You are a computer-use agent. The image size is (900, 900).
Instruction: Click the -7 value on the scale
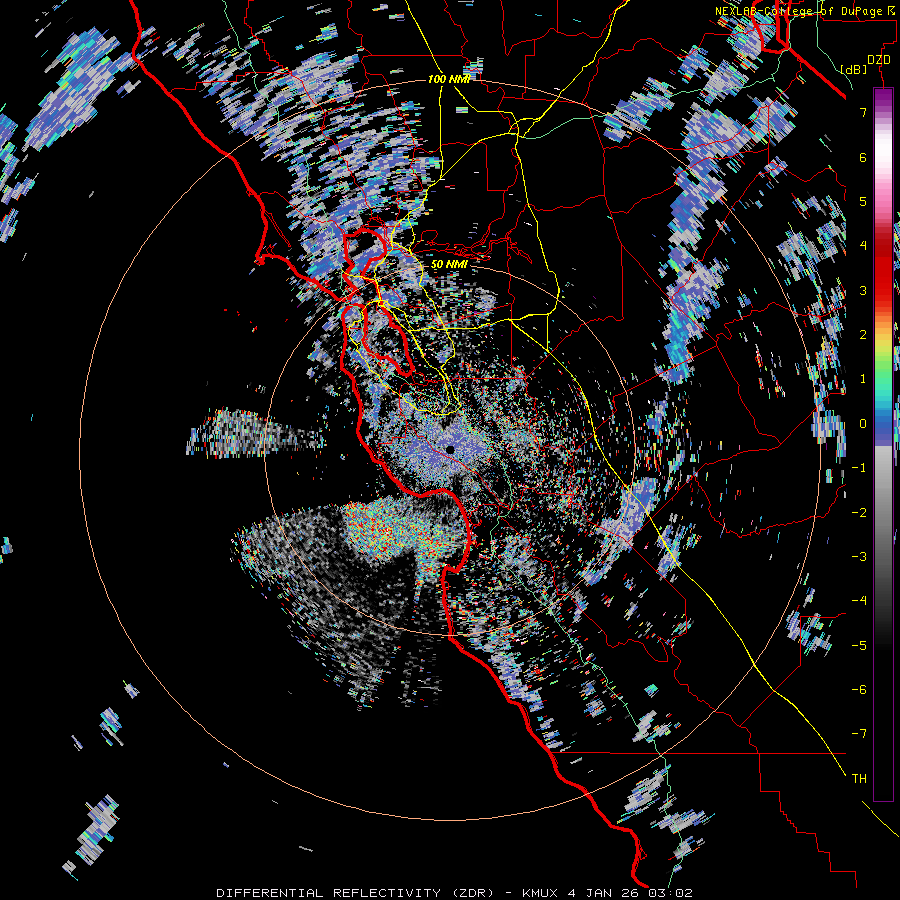pyautogui.click(x=859, y=734)
